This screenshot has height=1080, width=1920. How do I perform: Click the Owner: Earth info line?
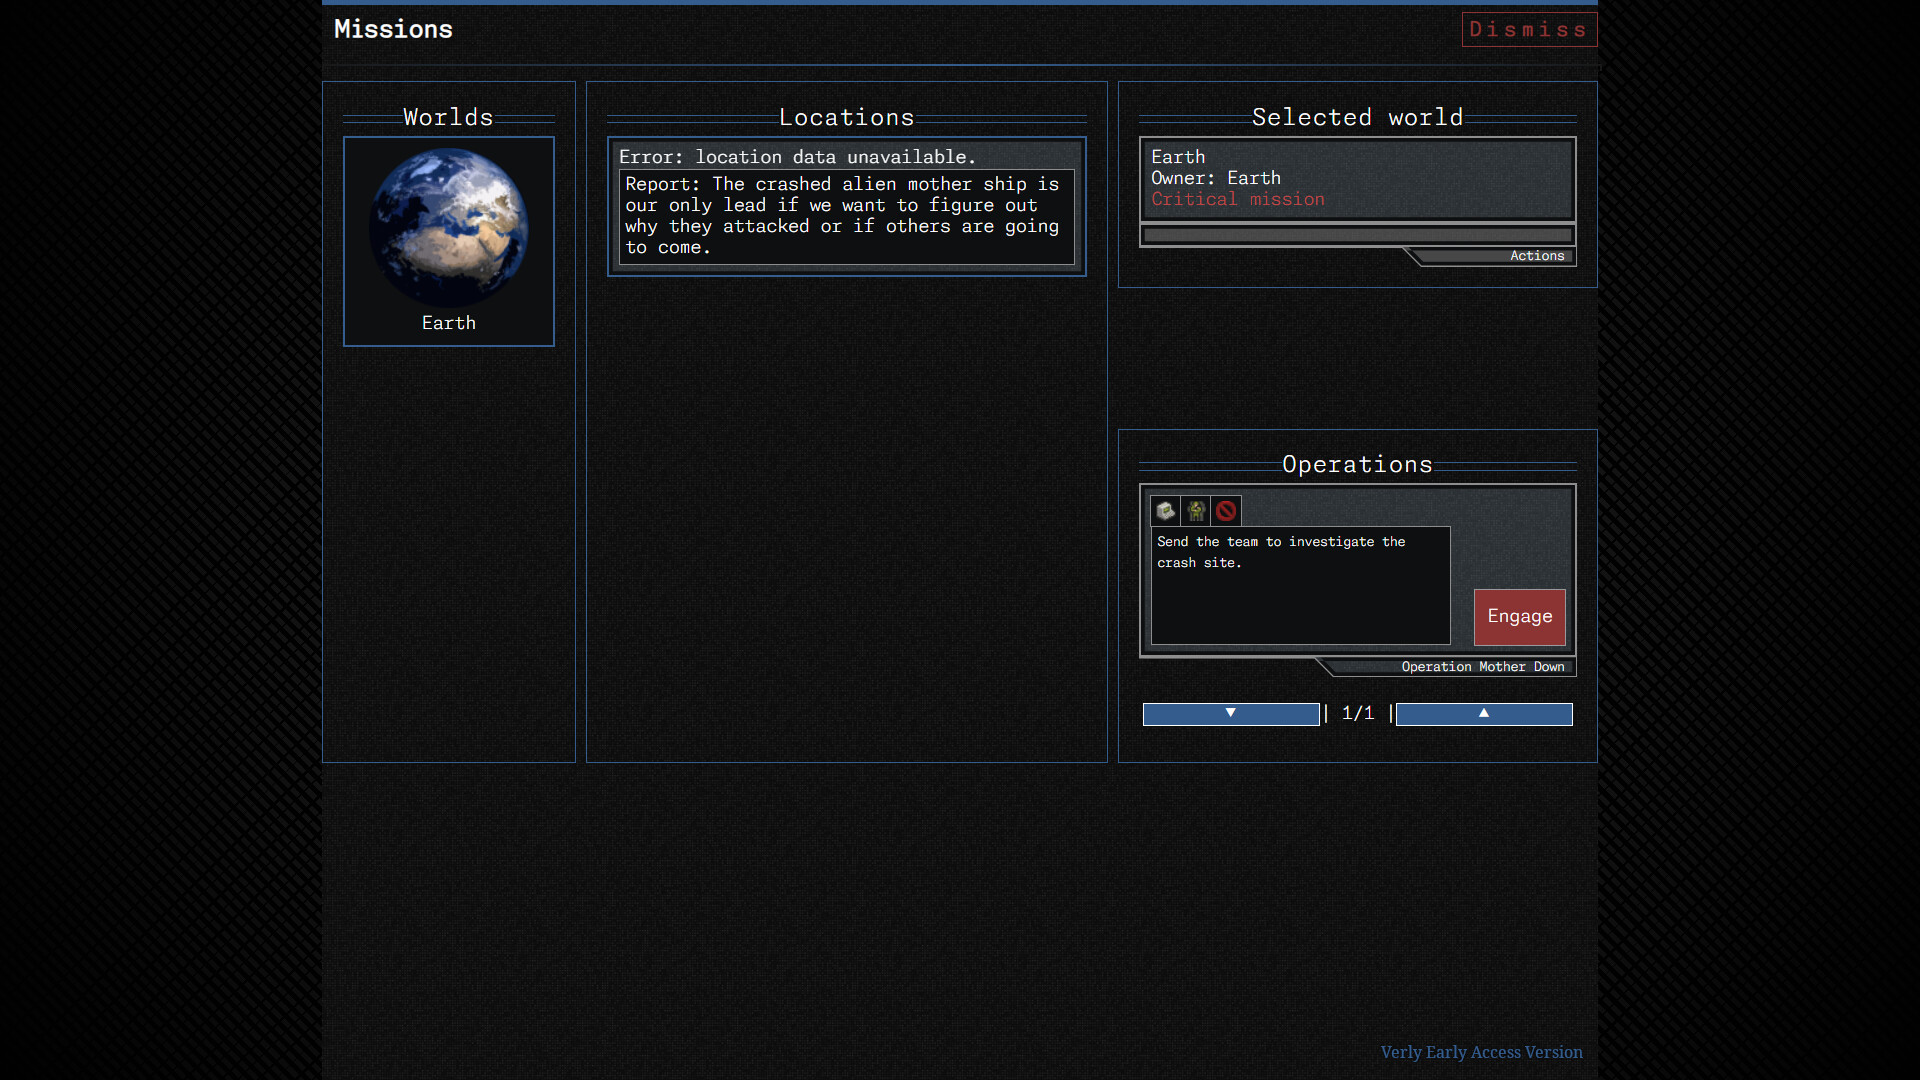[1215, 178]
